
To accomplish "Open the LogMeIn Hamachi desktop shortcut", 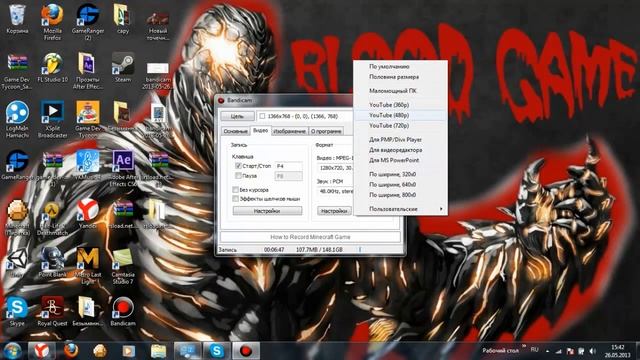I will [x=17, y=119].
